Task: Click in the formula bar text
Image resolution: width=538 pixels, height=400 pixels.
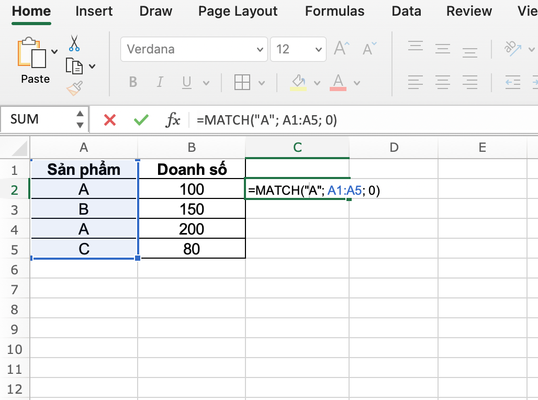Action: point(267,120)
